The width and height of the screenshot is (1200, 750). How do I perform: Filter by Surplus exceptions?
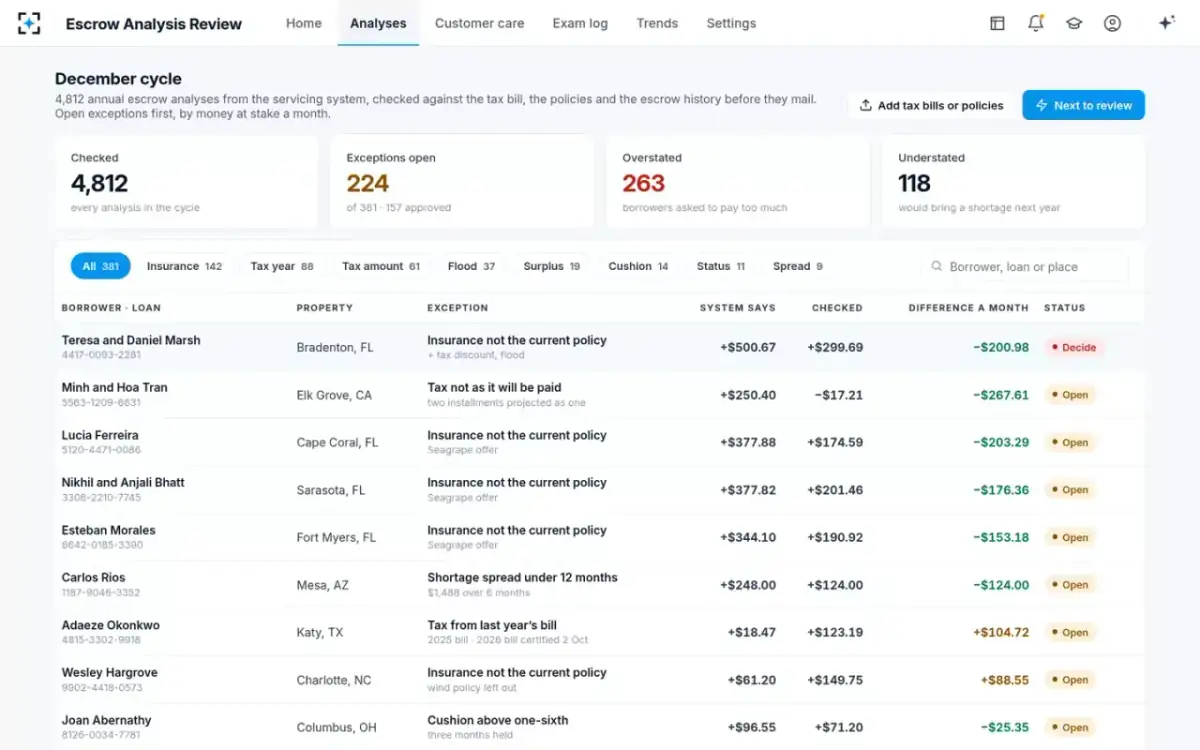[x=552, y=266]
